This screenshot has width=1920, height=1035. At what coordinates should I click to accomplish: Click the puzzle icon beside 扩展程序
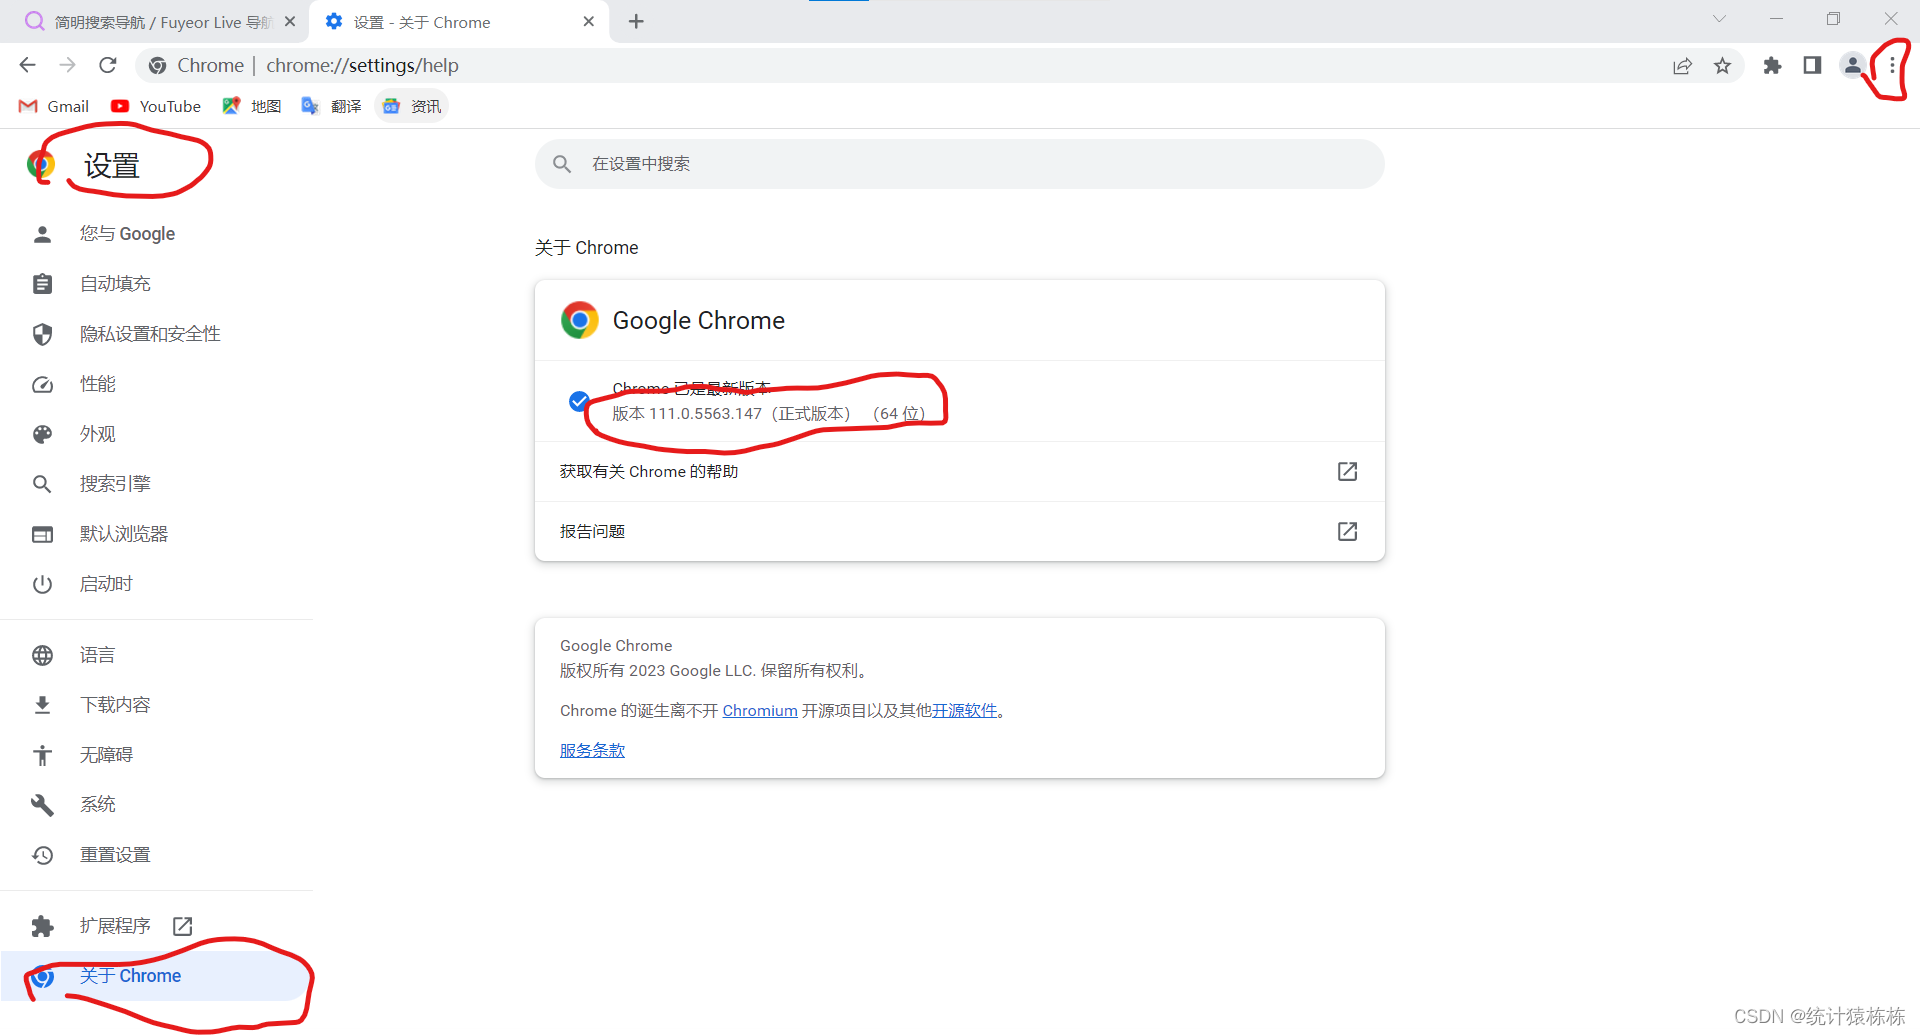[42, 926]
